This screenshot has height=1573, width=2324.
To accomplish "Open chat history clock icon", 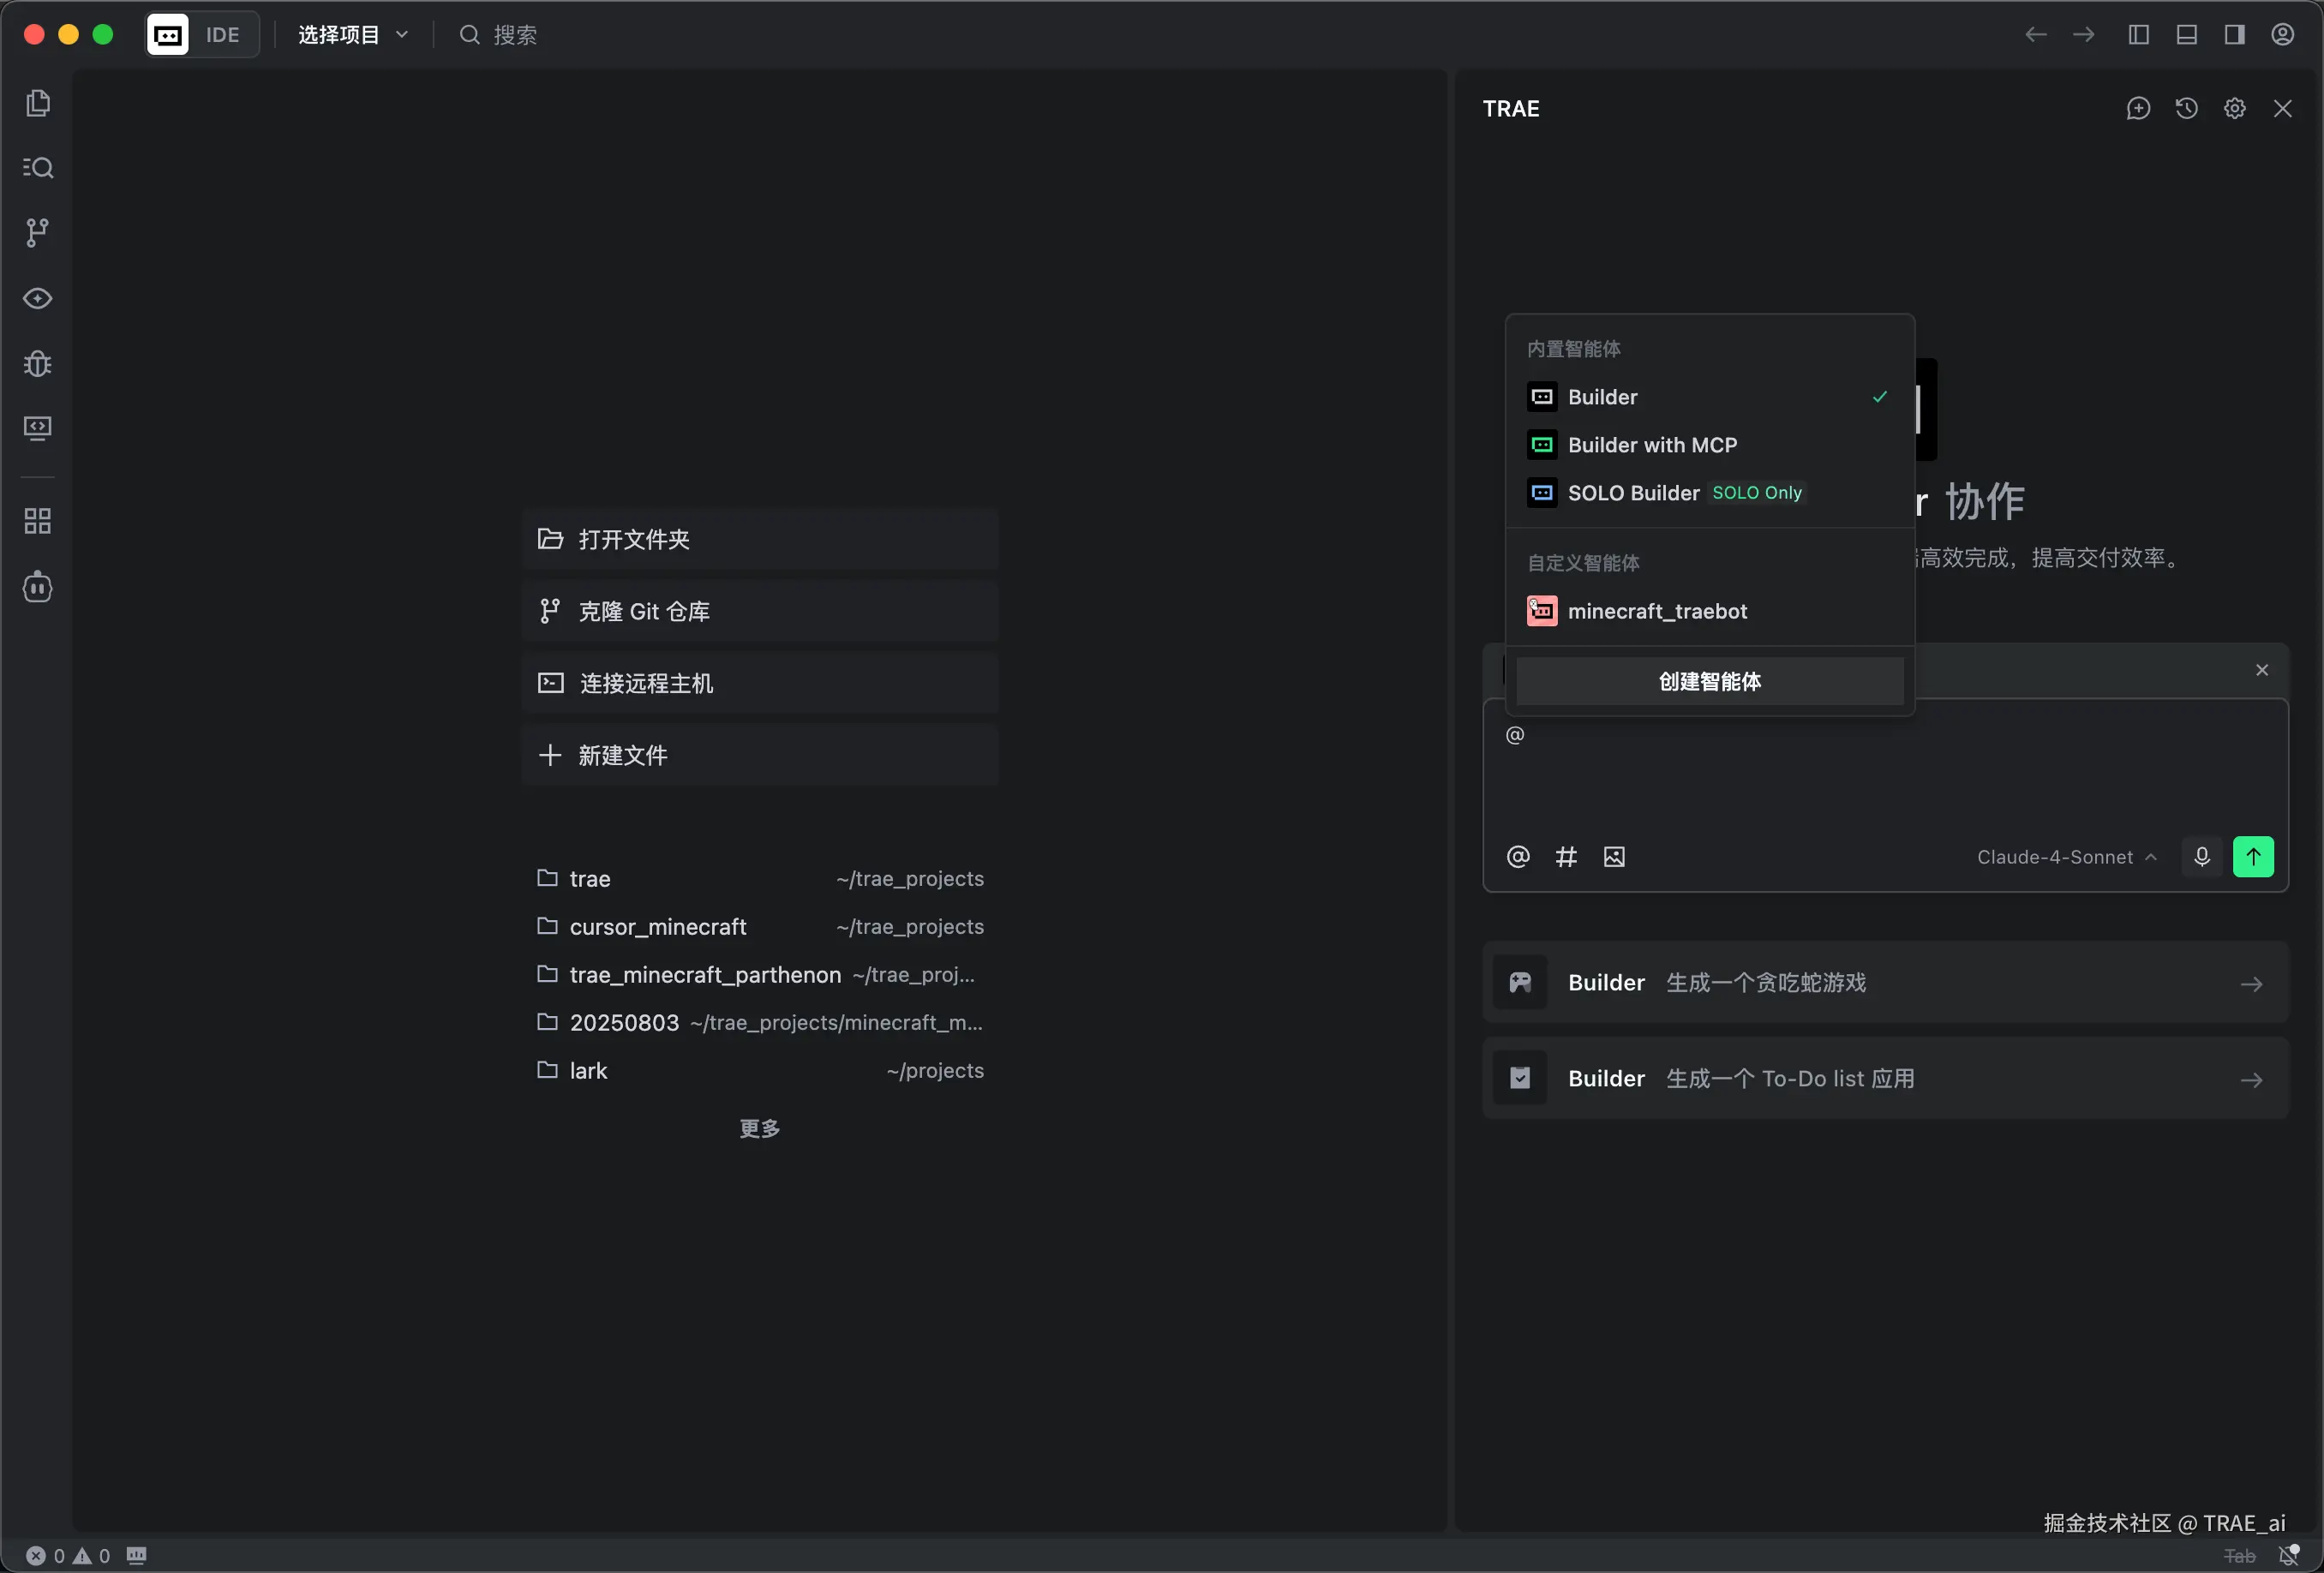I will [x=2186, y=108].
